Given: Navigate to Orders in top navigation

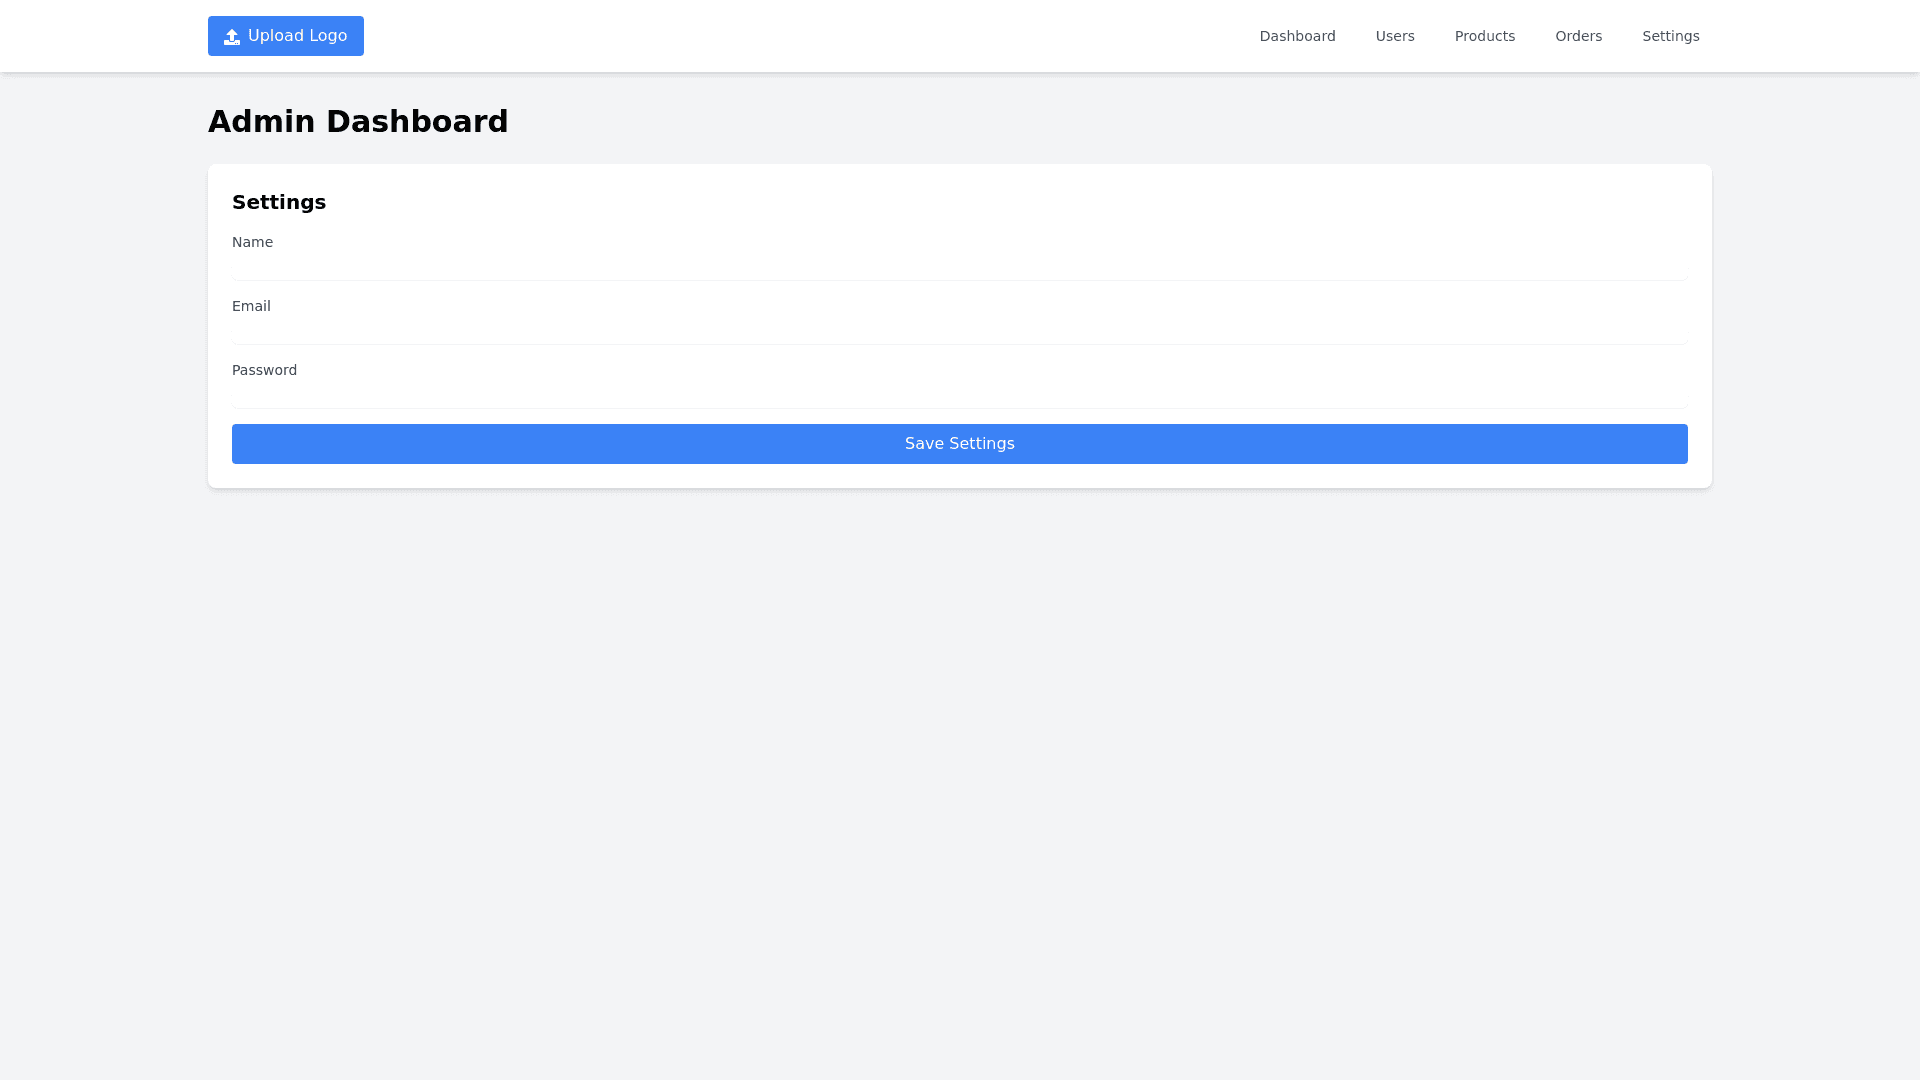Looking at the screenshot, I should tap(1578, 36).
